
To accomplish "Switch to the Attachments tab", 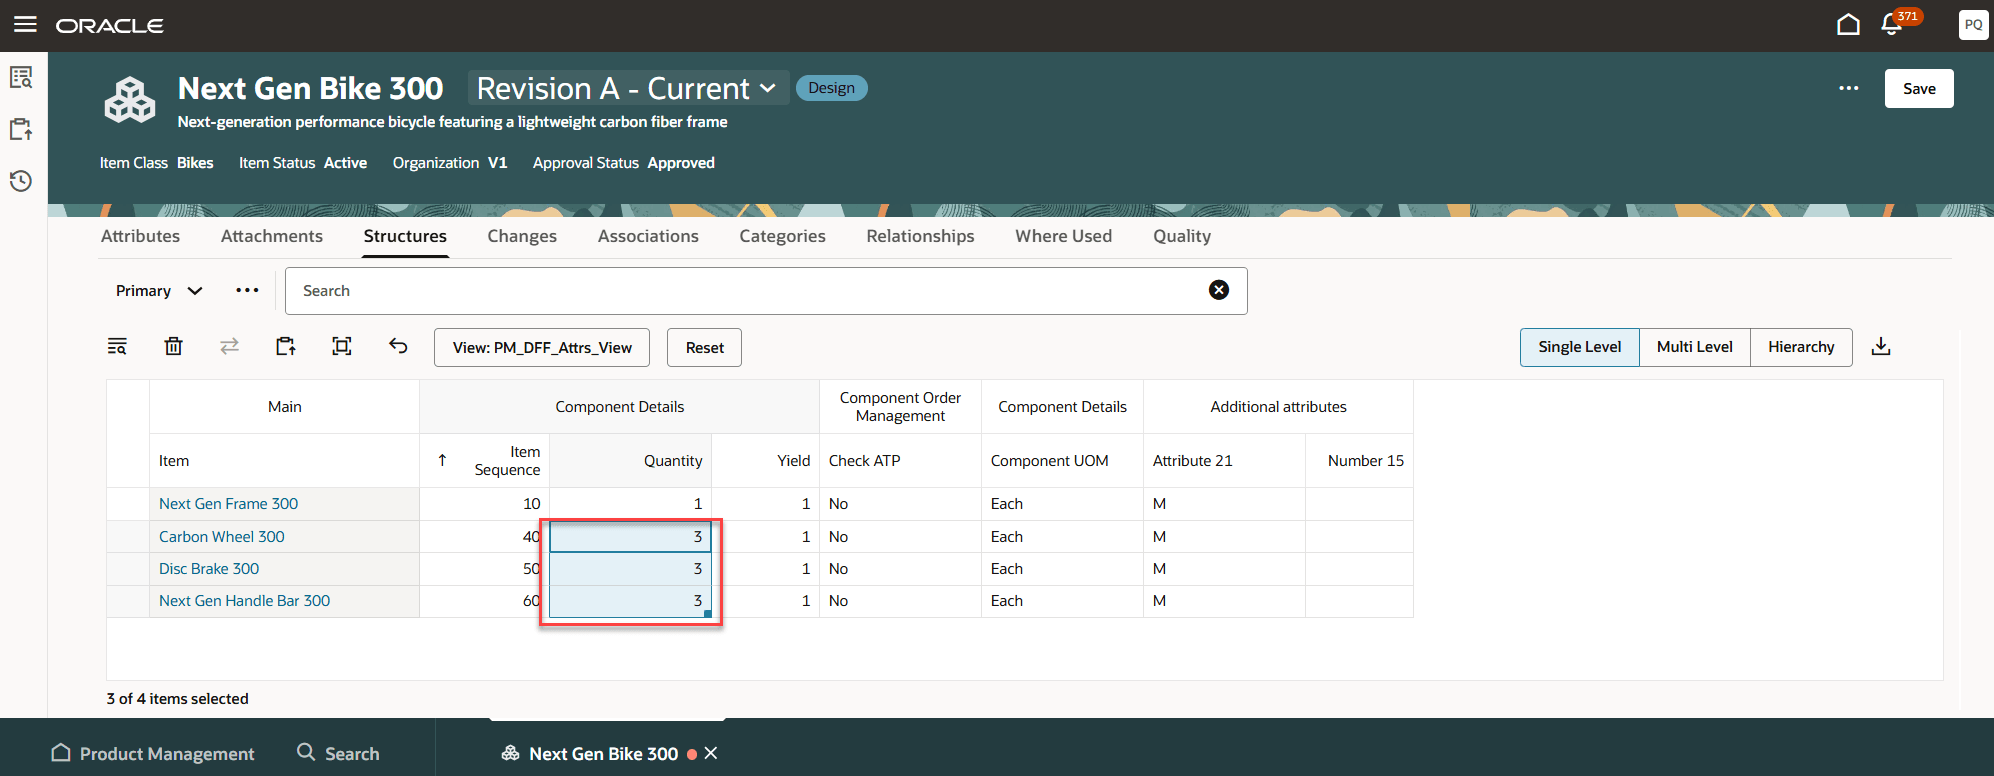I will [272, 236].
